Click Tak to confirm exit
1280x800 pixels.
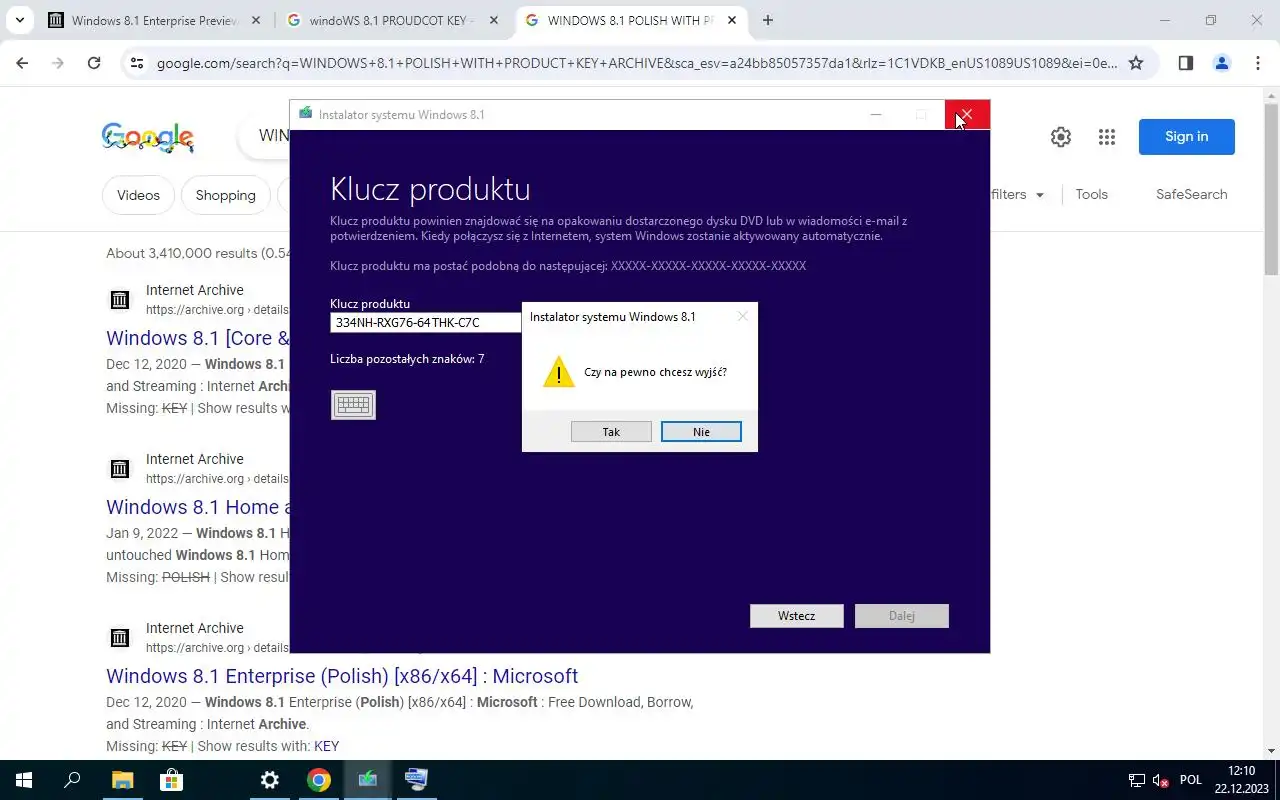tap(611, 432)
